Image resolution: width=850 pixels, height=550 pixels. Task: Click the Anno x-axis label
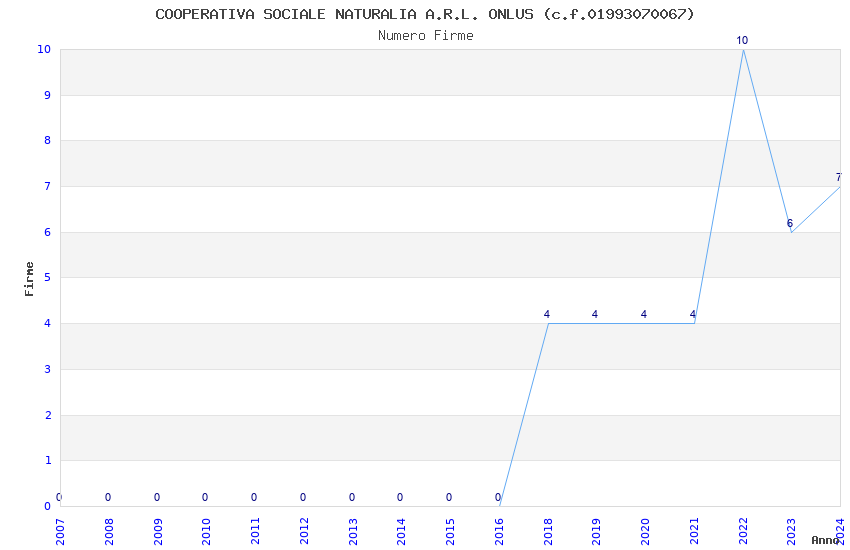coord(825,540)
